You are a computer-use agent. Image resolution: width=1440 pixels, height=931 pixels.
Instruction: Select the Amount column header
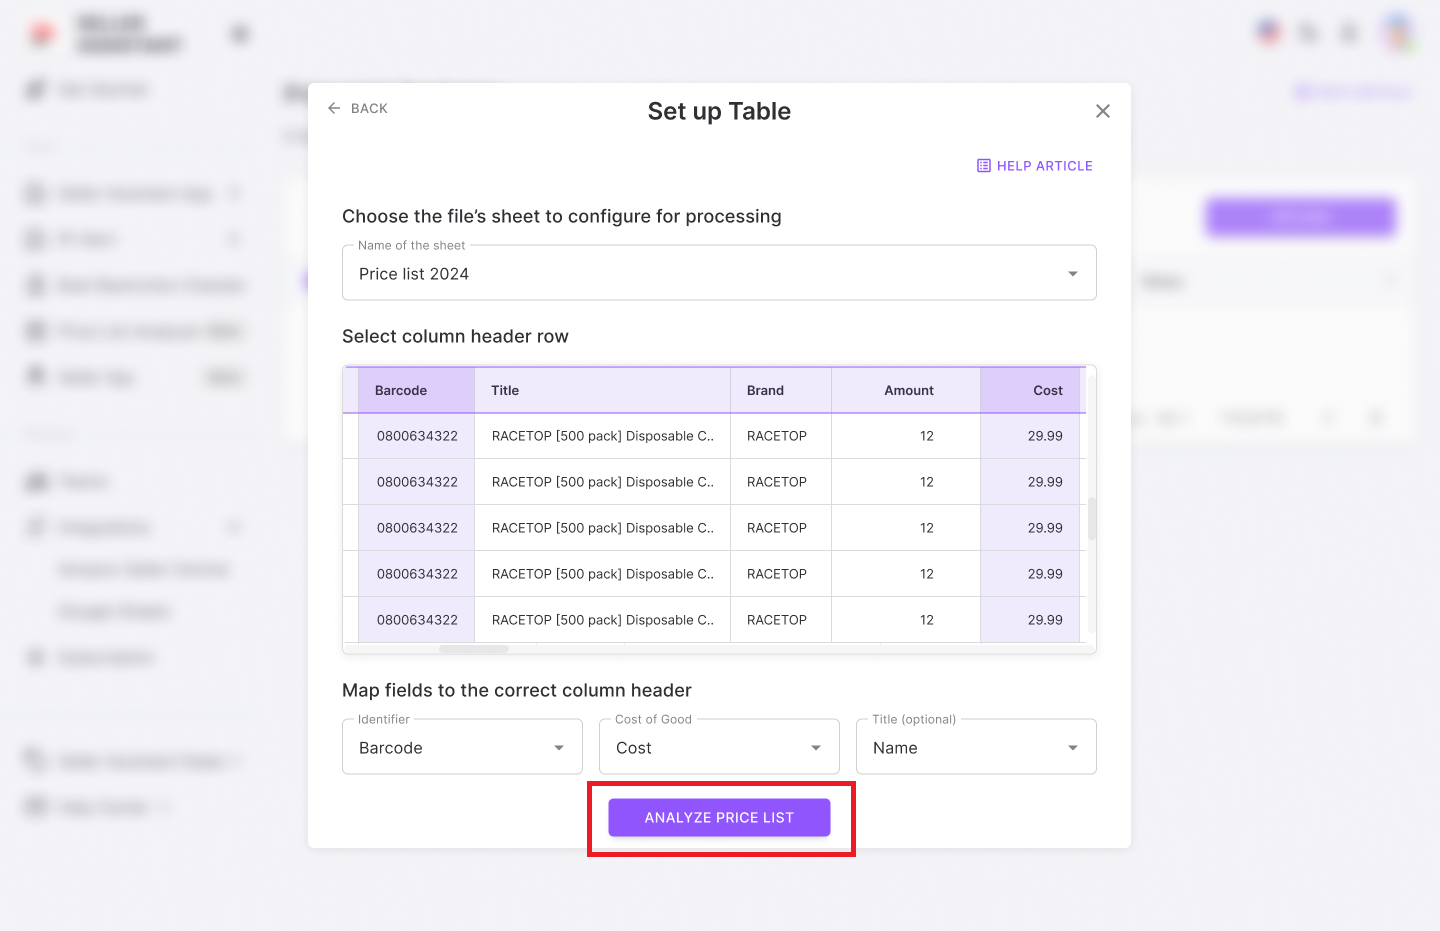pyautogui.click(x=908, y=390)
